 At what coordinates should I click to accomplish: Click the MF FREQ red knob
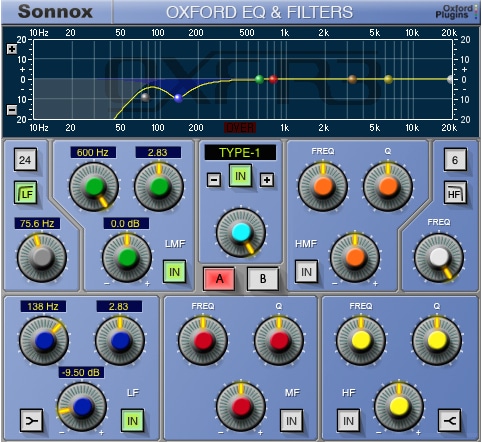coord(203,341)
